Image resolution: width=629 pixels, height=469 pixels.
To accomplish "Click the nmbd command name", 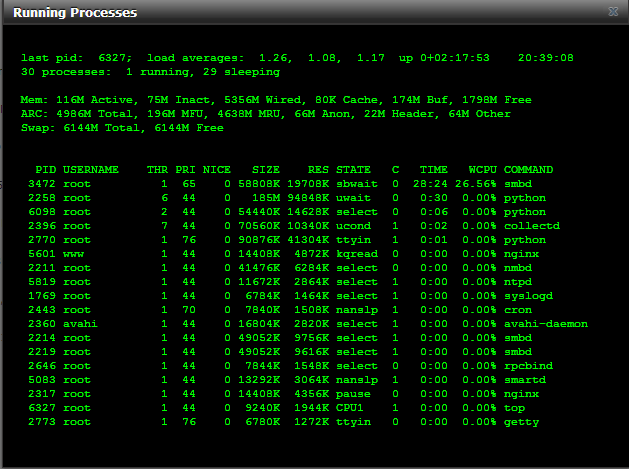I will click(518, 268).
